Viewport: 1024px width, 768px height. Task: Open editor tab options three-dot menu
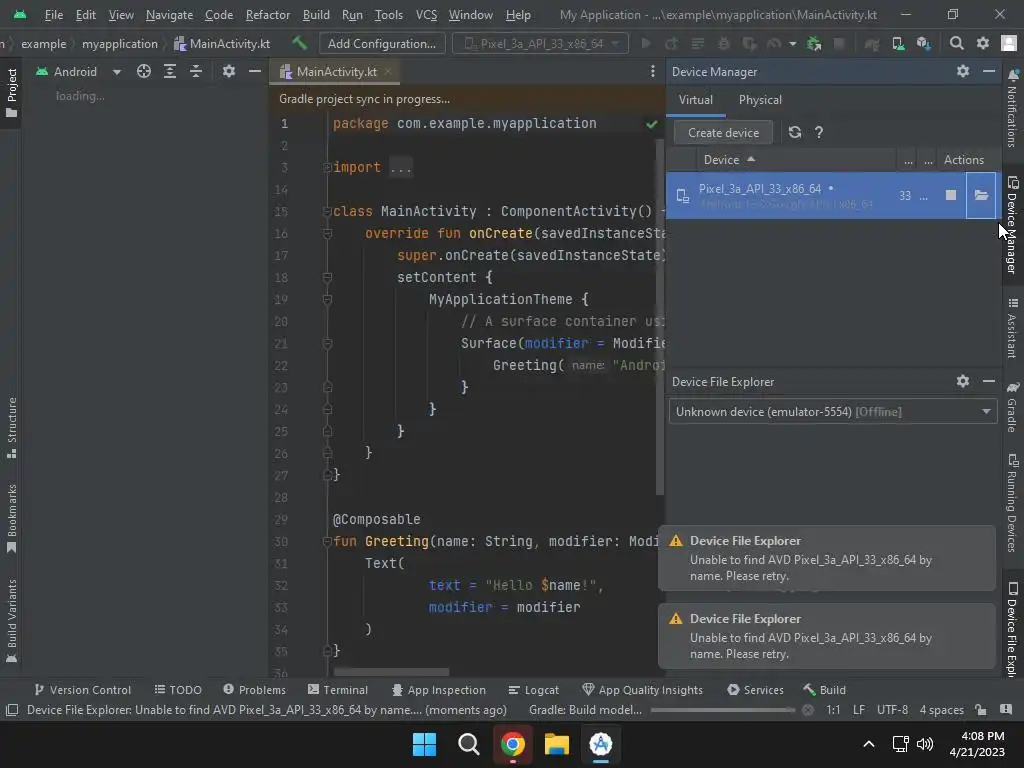pos(652,71)
